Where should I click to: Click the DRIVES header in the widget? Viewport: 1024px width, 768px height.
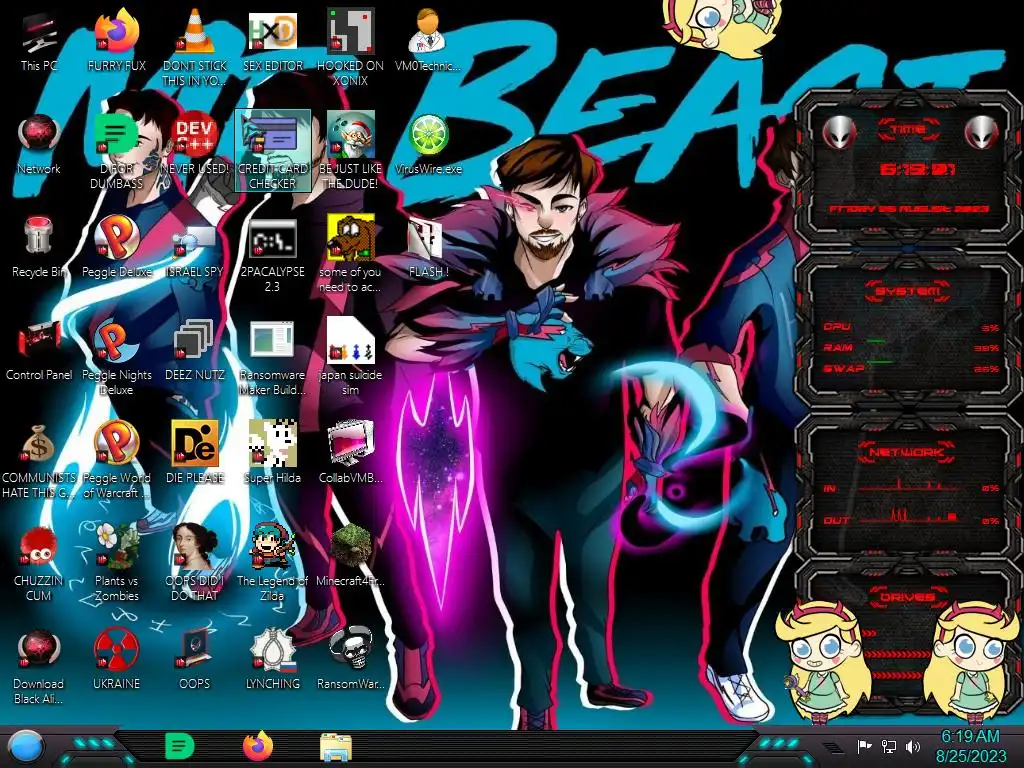(x=907, y=597)
